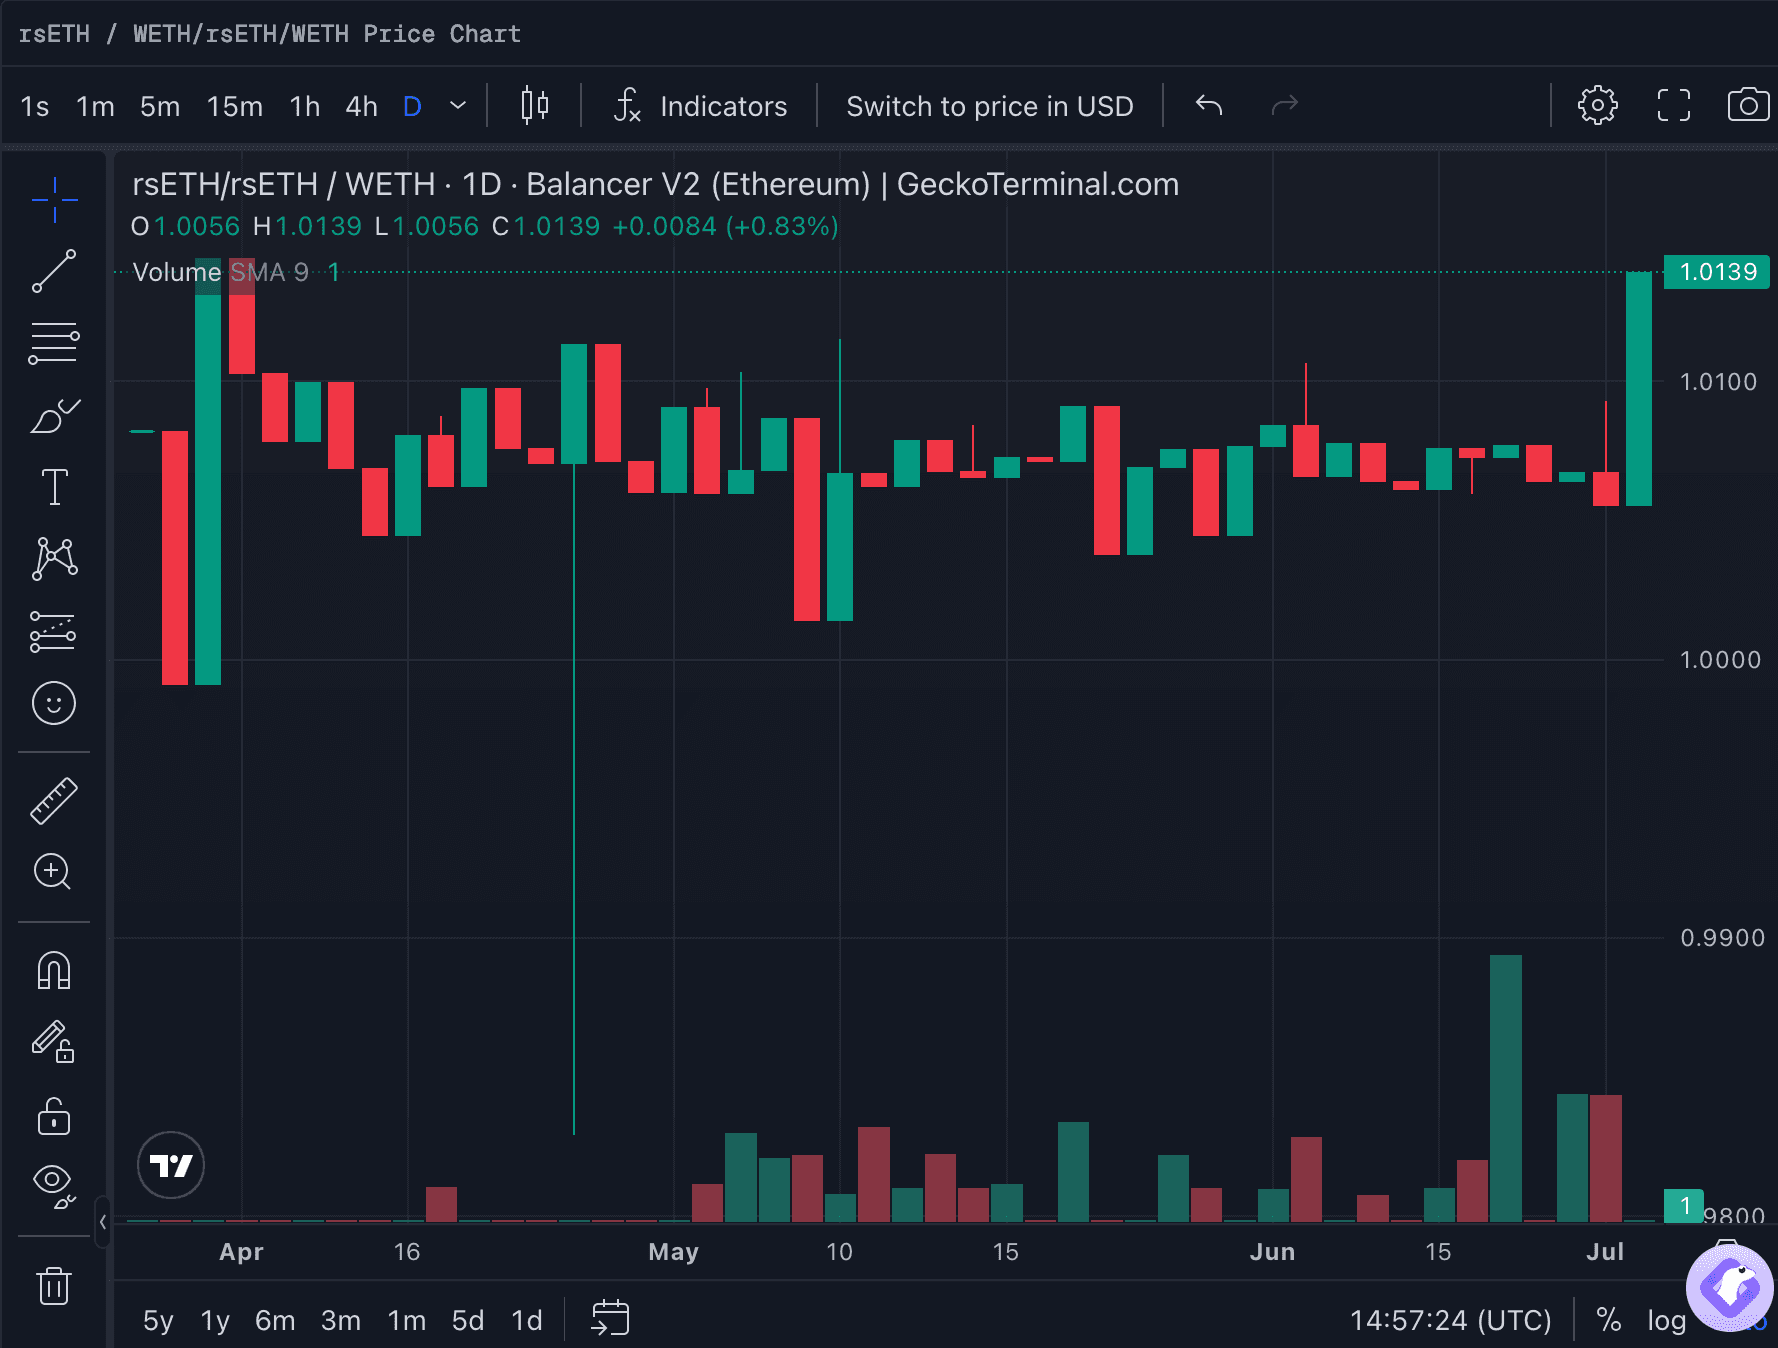The image size is (1778, 1348).
Task: Expand the time interval dropdown arrow
Action: (458, 106)
